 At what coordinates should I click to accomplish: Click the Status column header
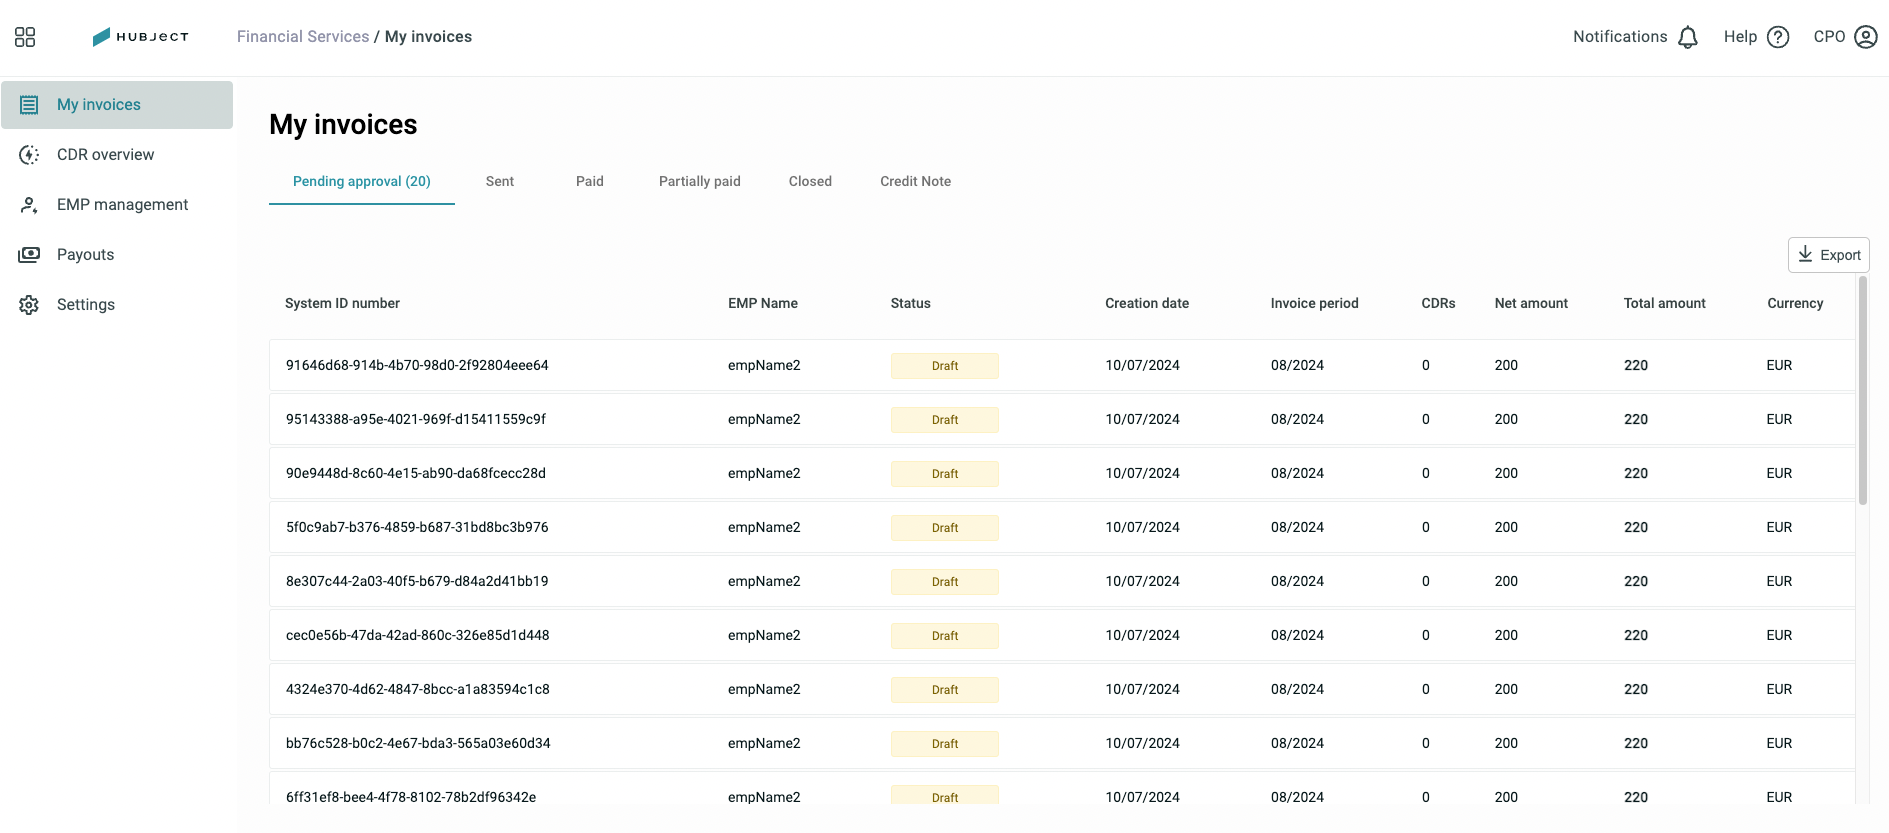point(911,304)
